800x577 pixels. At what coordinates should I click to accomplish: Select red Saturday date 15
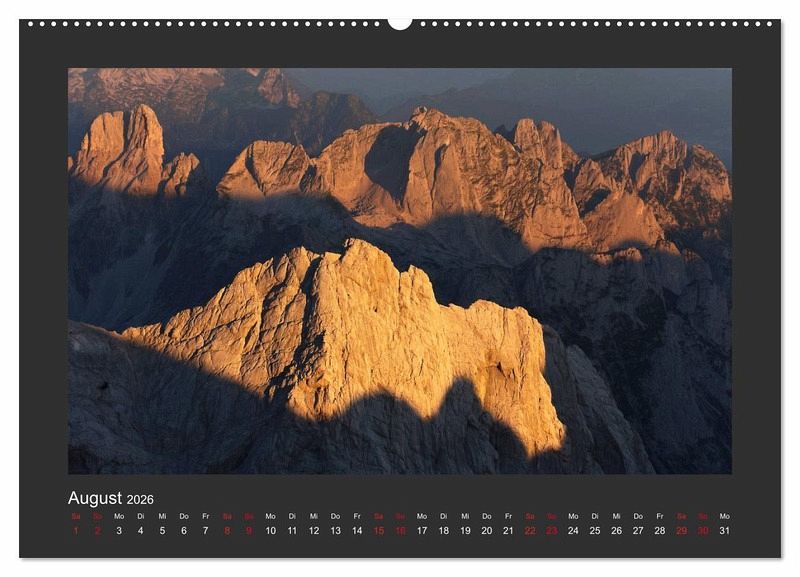378,530
